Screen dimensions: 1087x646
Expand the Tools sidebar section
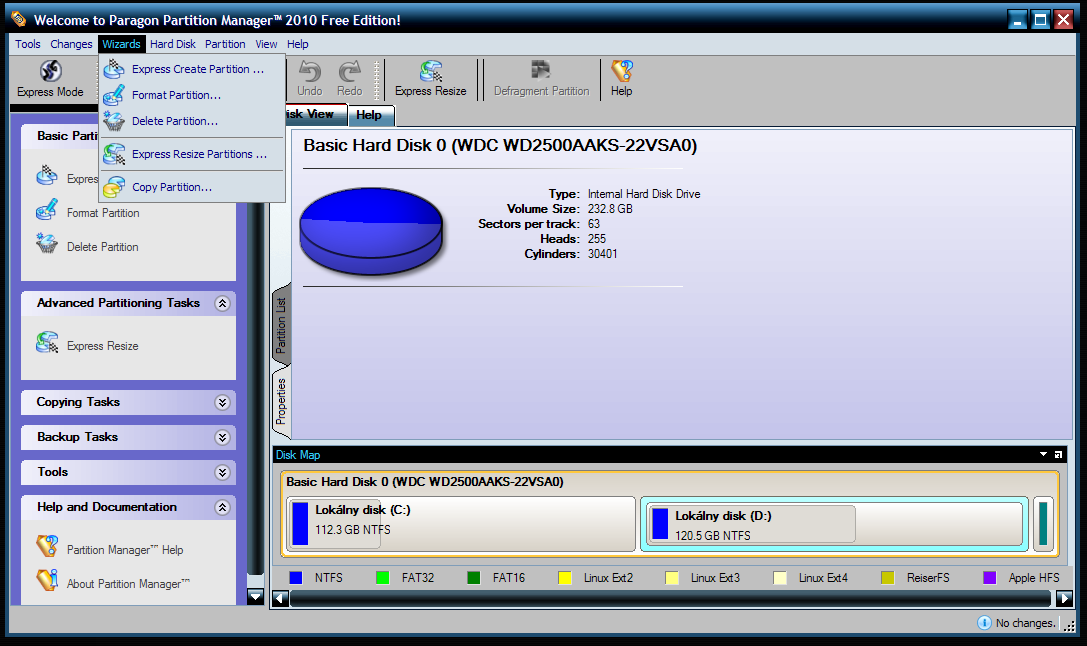click(222, 472)
